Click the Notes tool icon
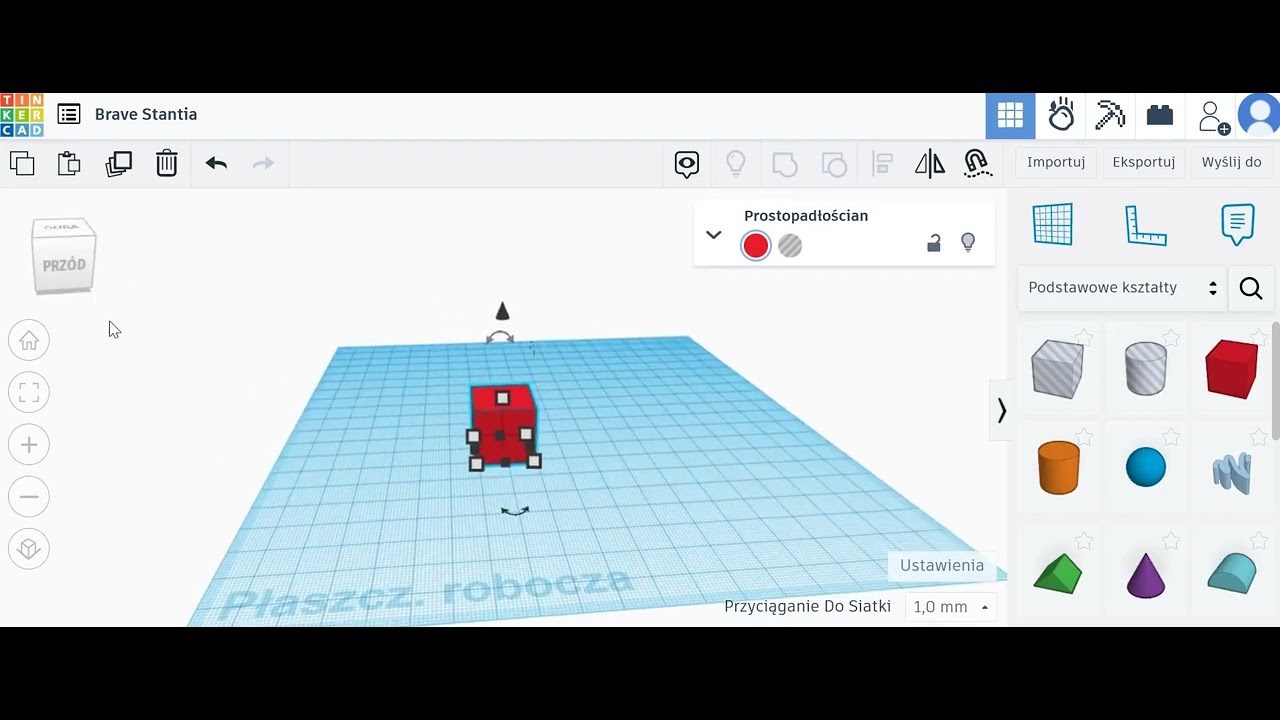Image resolution: width=1280 pixels, height=720 pixels. [x=1238, y=225]
